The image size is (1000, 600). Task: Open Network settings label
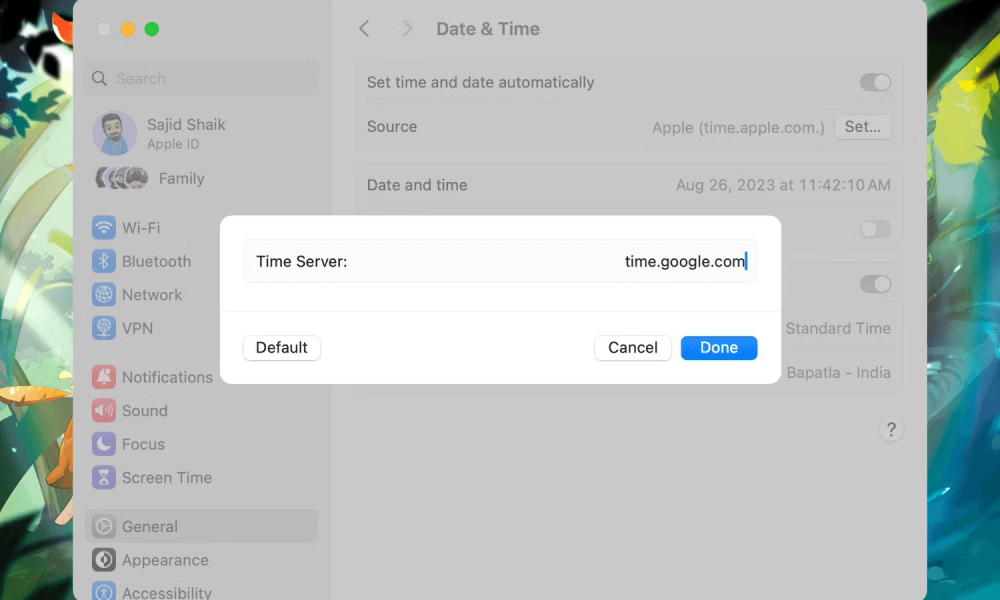click(152, 295)
